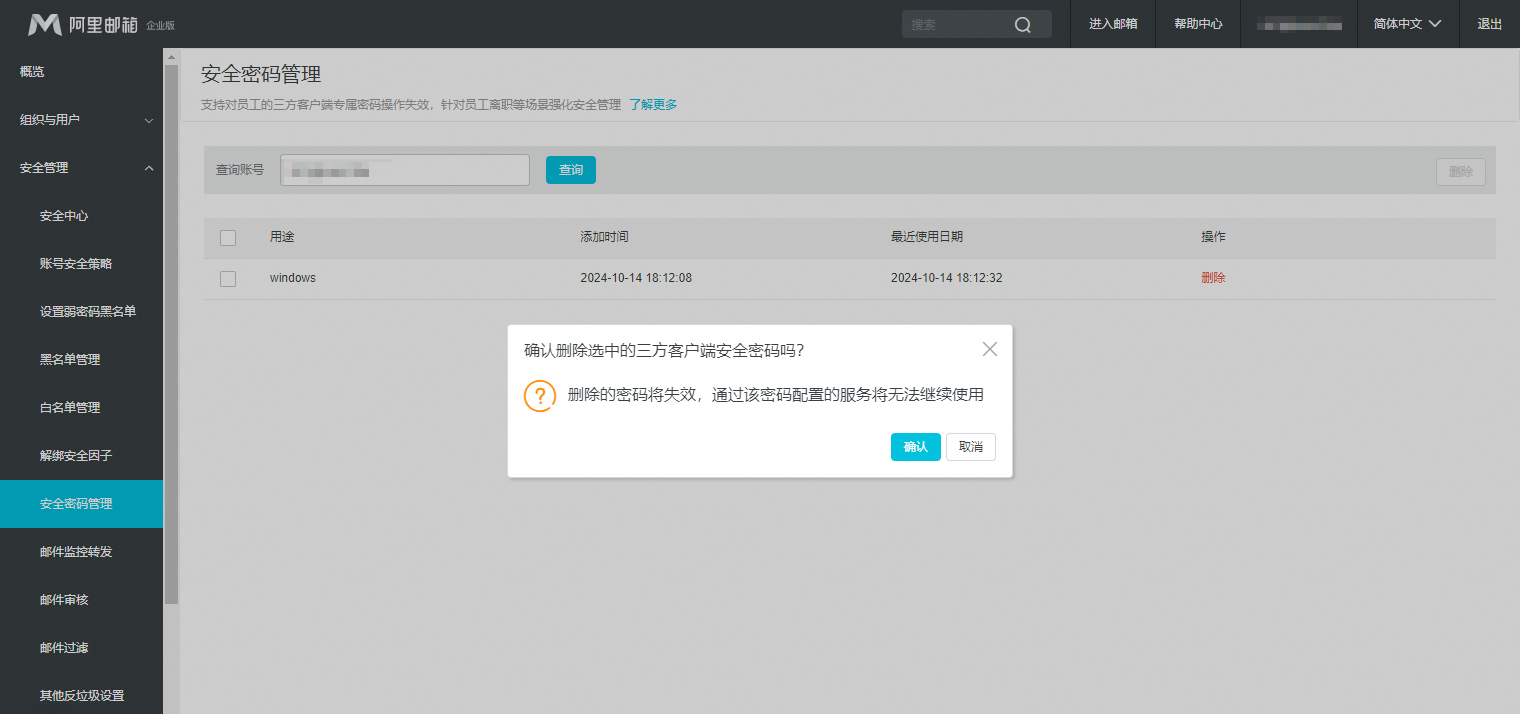Go to 邮件审核 in sidebar
The image size is (1520, 714).
tap(65, 600)
